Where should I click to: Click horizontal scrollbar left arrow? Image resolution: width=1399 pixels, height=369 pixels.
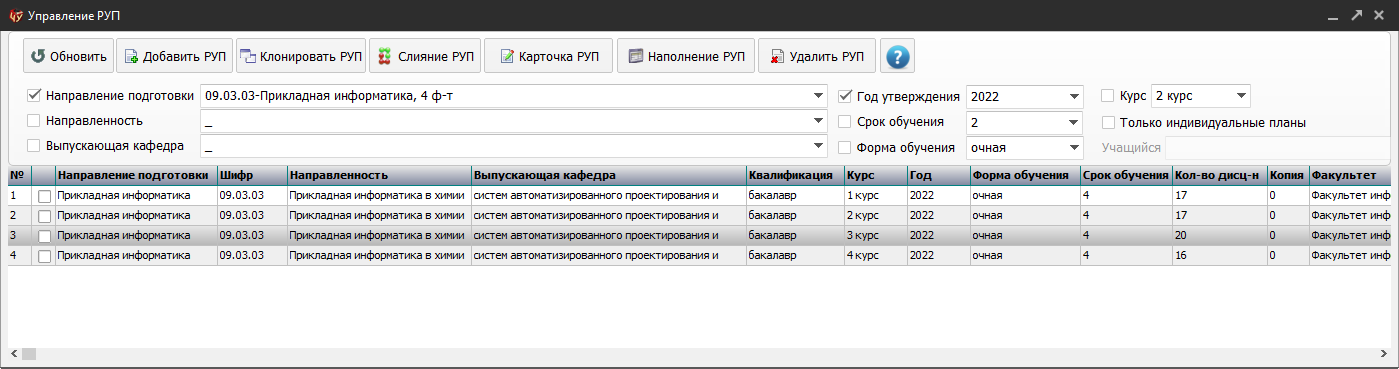13,354
